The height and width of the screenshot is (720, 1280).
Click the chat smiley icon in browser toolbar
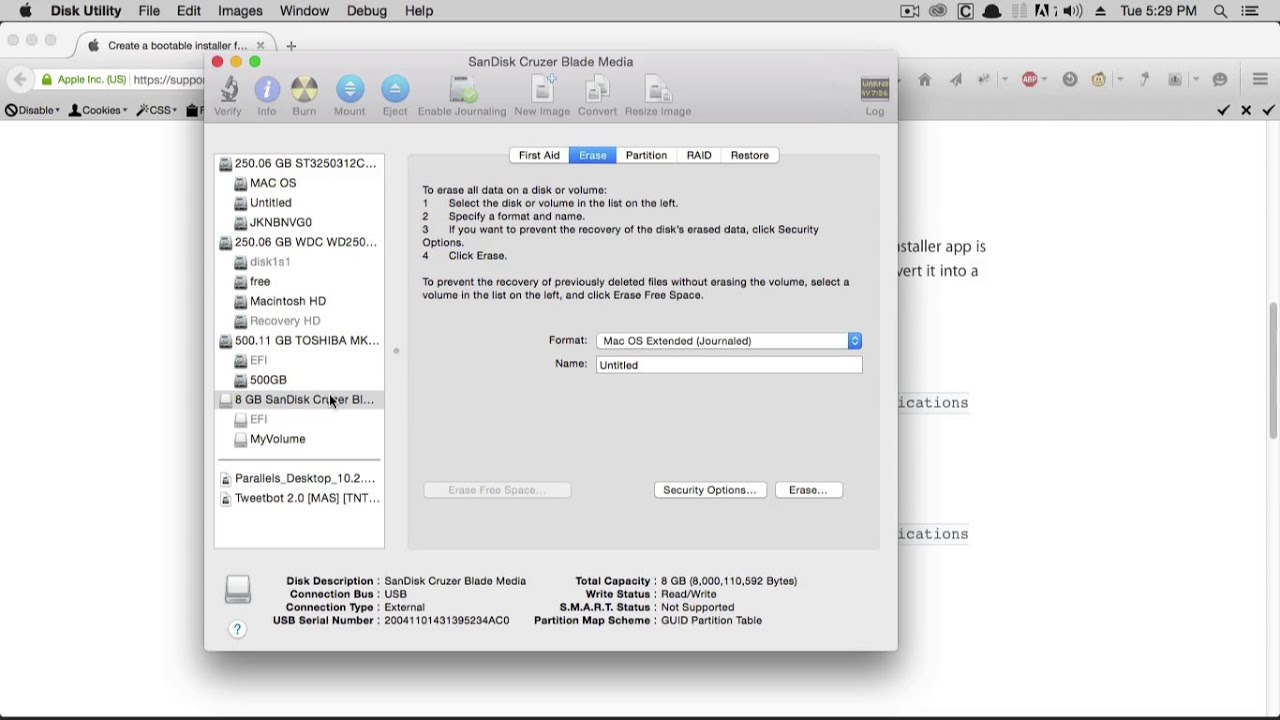[1220, 79]
